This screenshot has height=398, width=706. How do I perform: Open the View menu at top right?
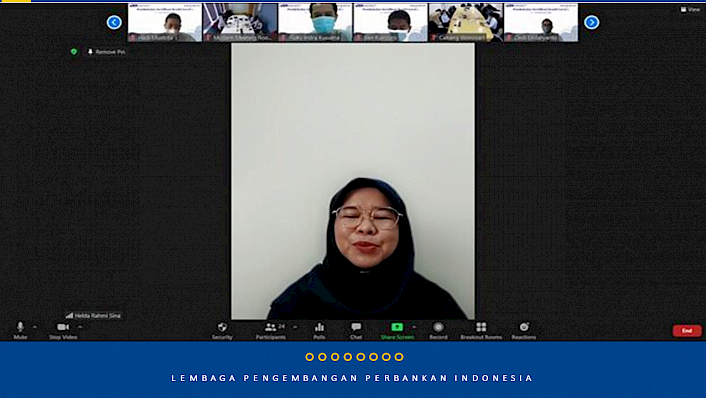pos(690,9)
